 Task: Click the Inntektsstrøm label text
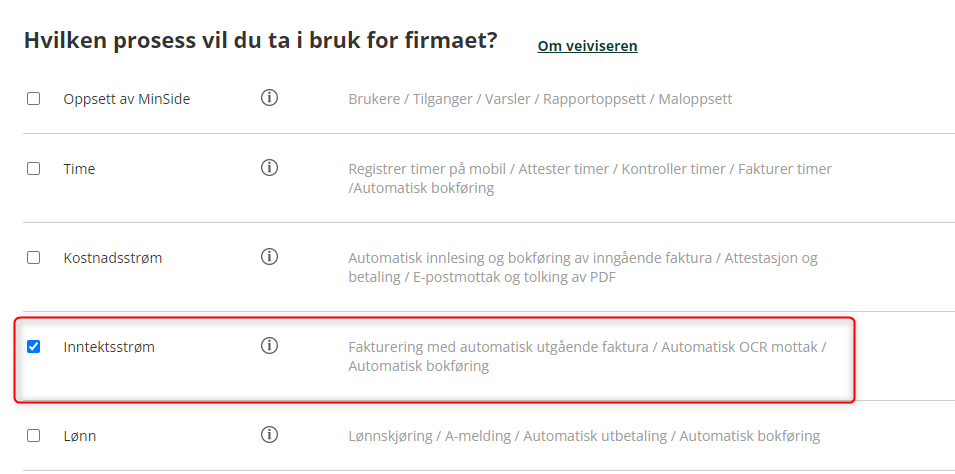point(109,347)
